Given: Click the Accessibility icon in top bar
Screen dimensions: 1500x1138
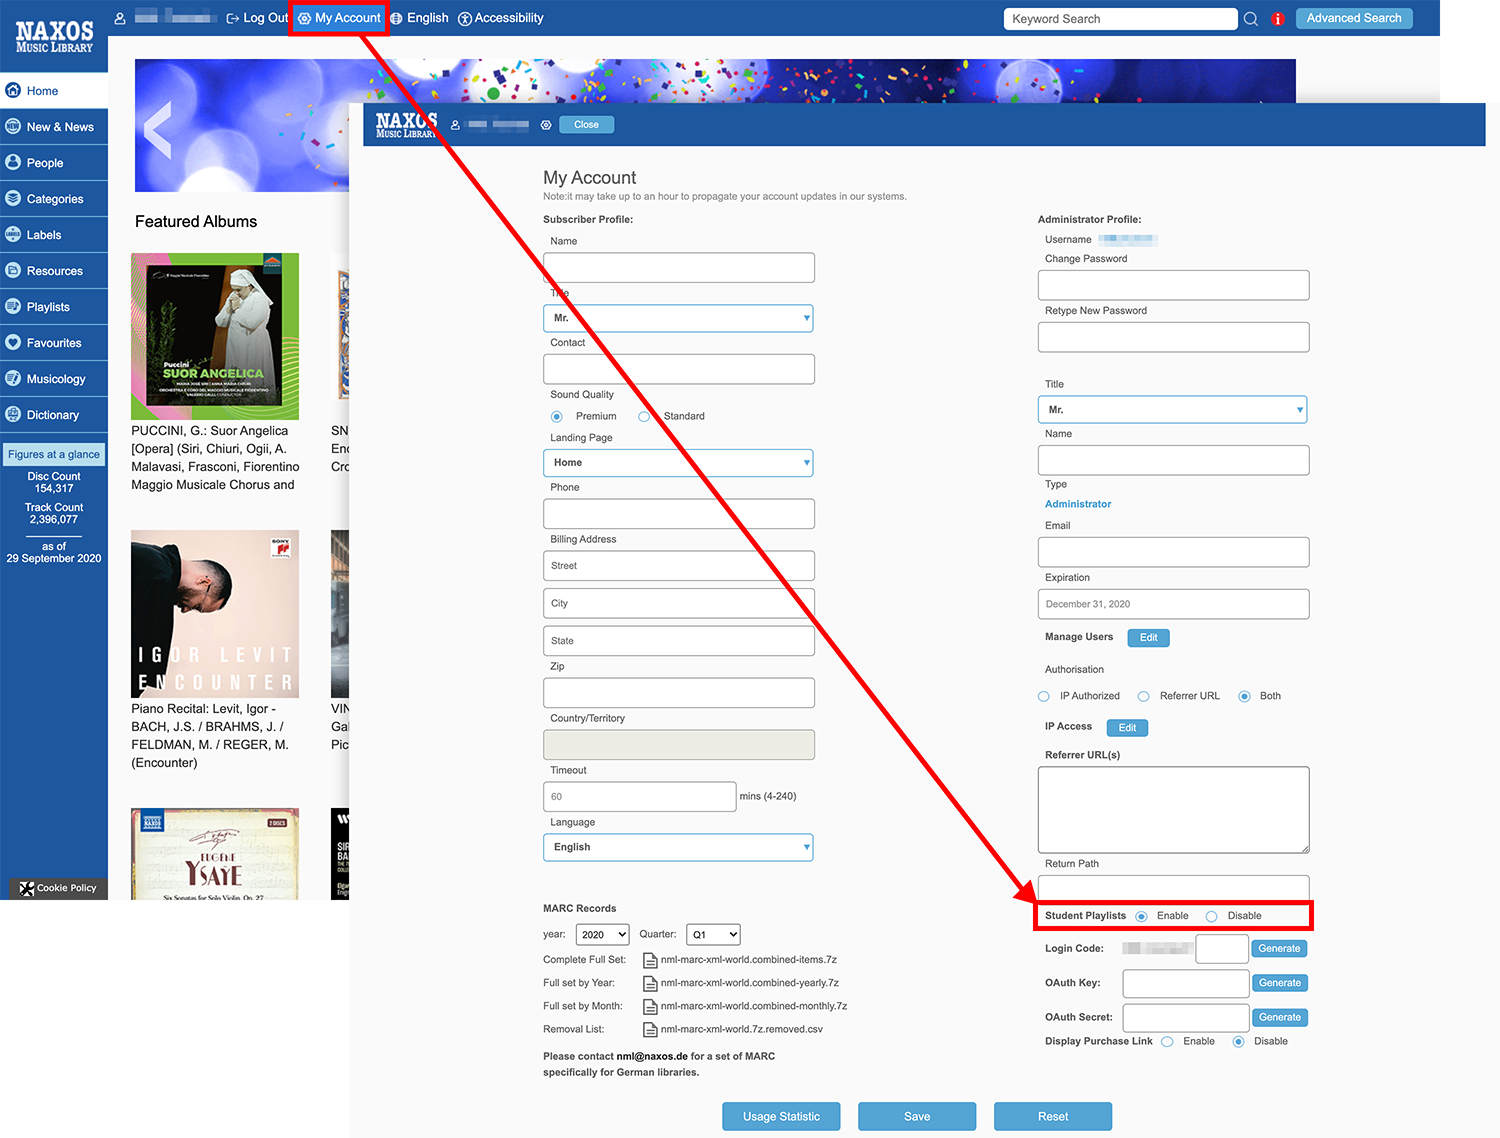Looking at the screenshot, I should tap(465, 19).
